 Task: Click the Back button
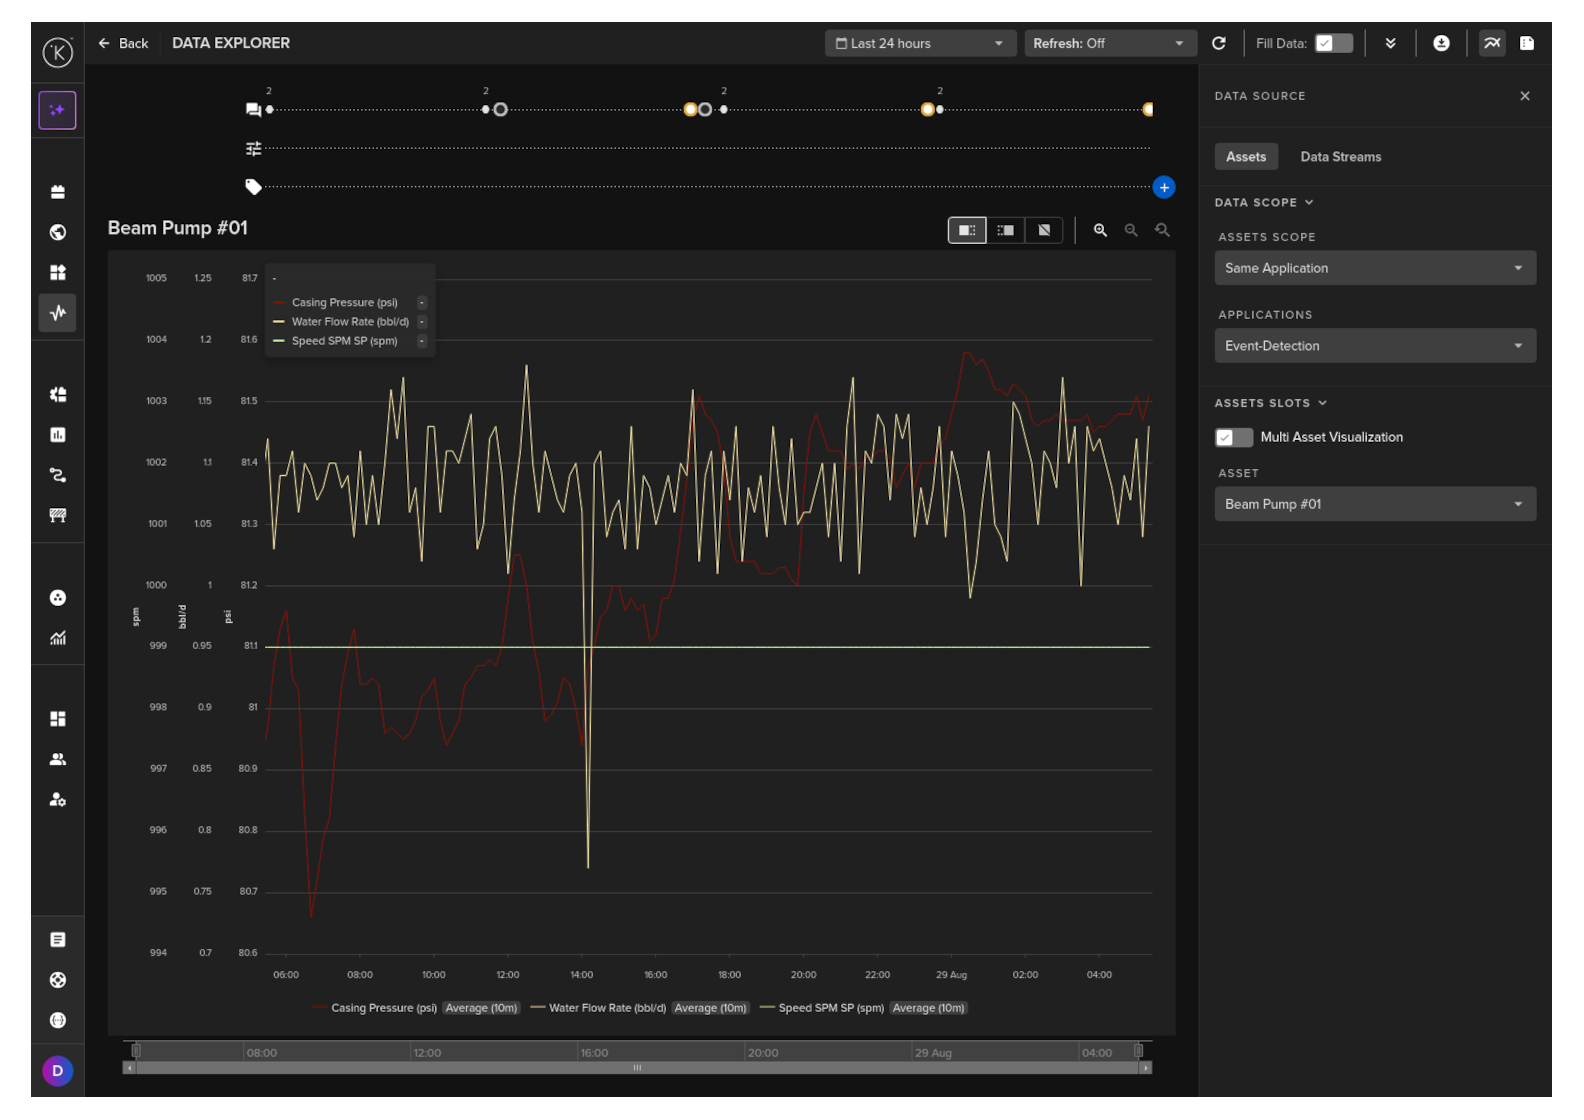point(123,43)
